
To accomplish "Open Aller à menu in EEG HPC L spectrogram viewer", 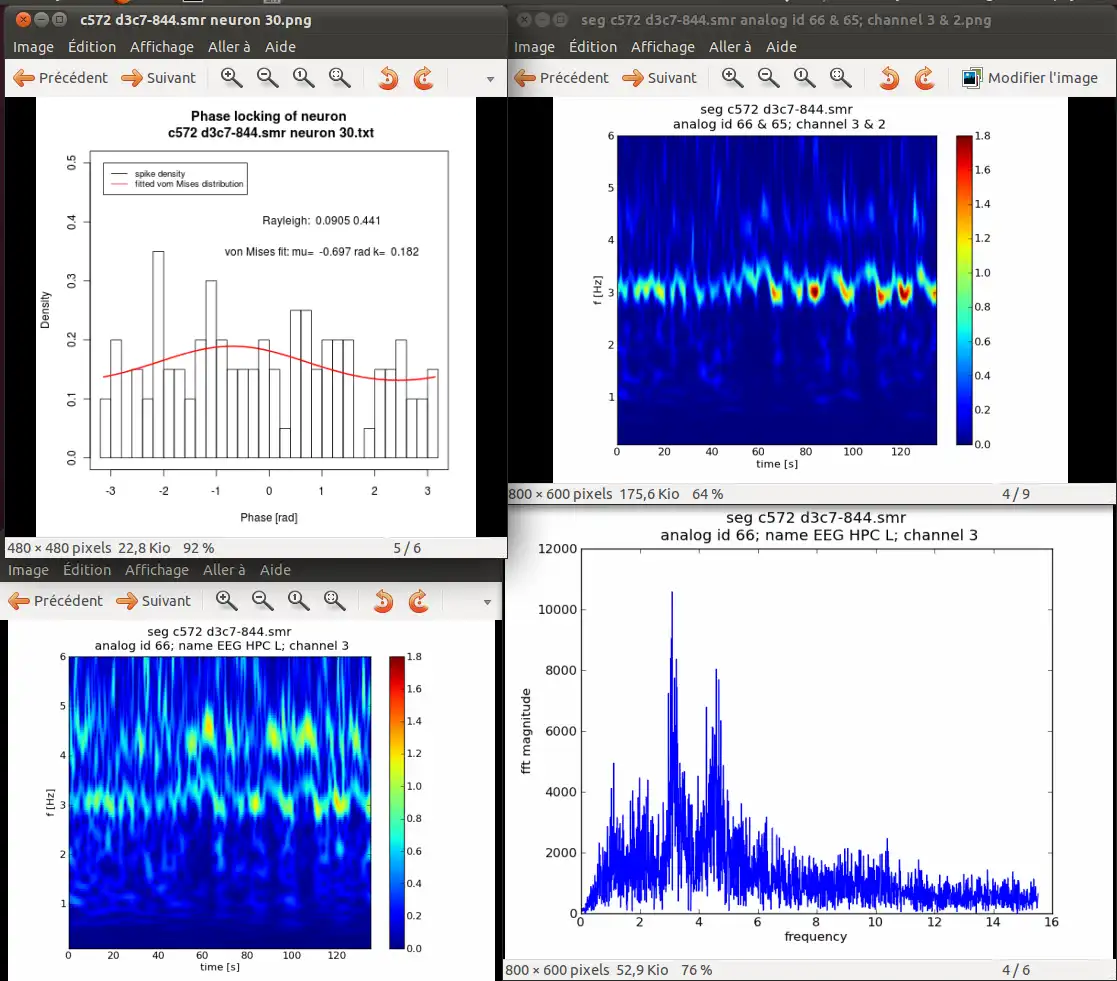I will [223, 570].
